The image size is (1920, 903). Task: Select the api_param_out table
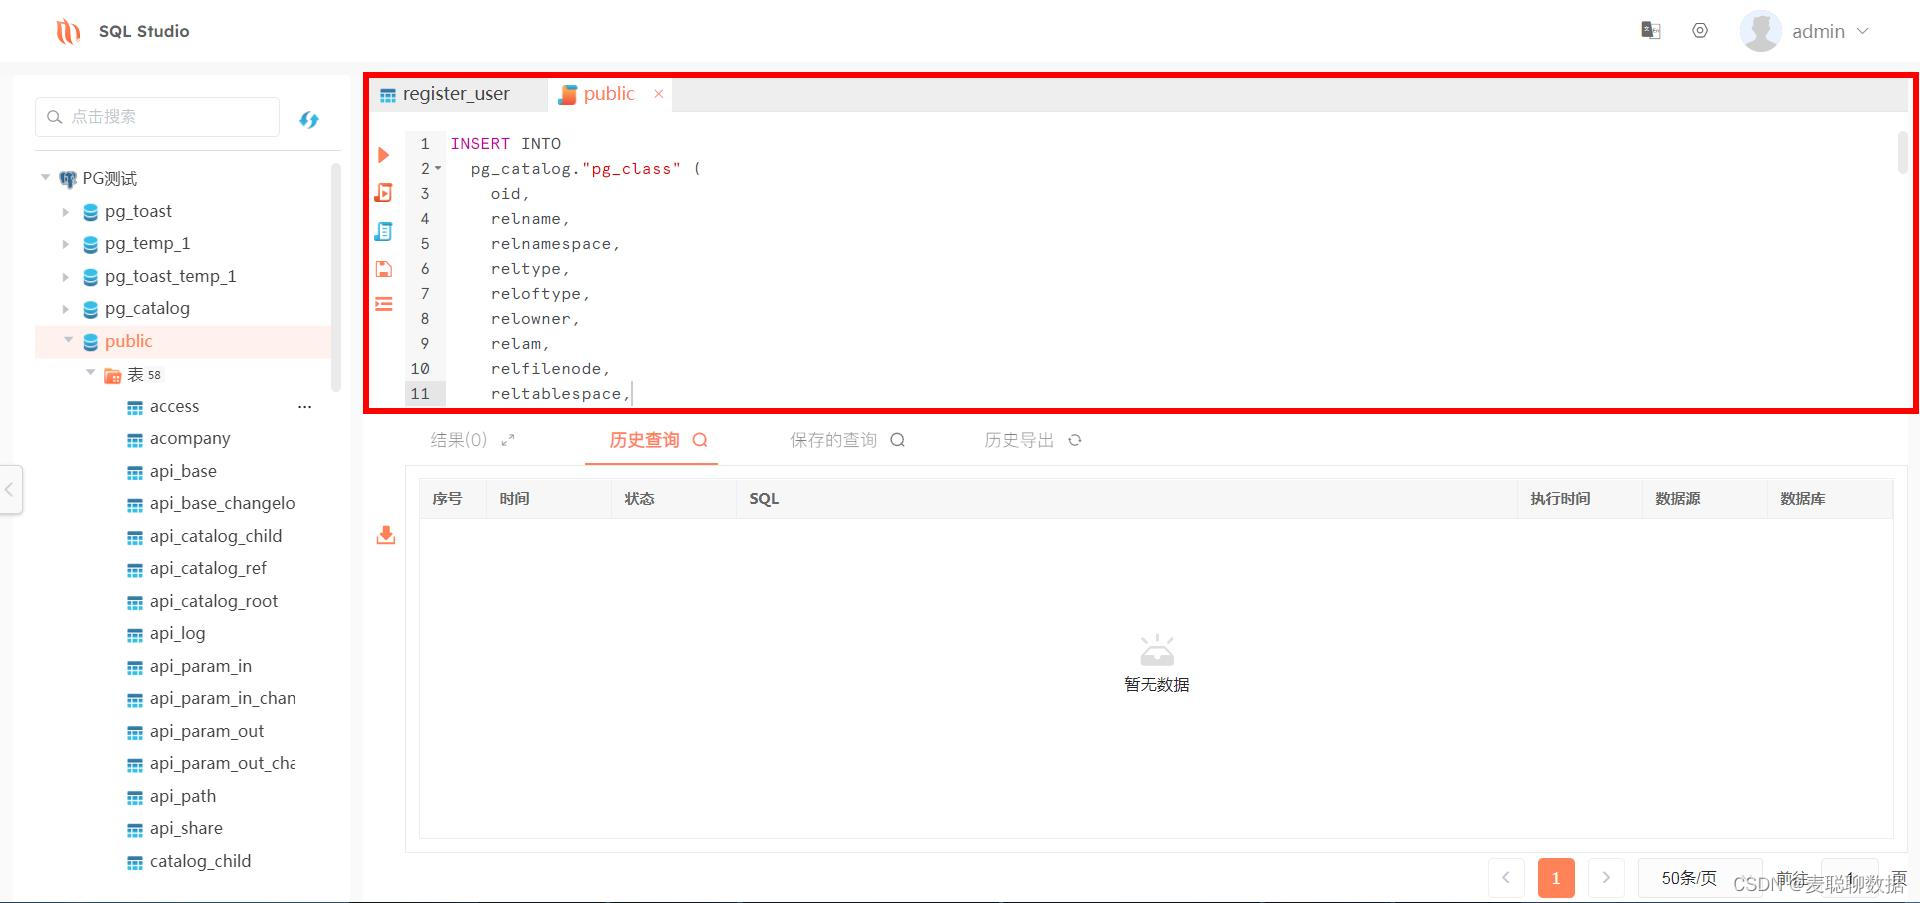click(207, 731)
